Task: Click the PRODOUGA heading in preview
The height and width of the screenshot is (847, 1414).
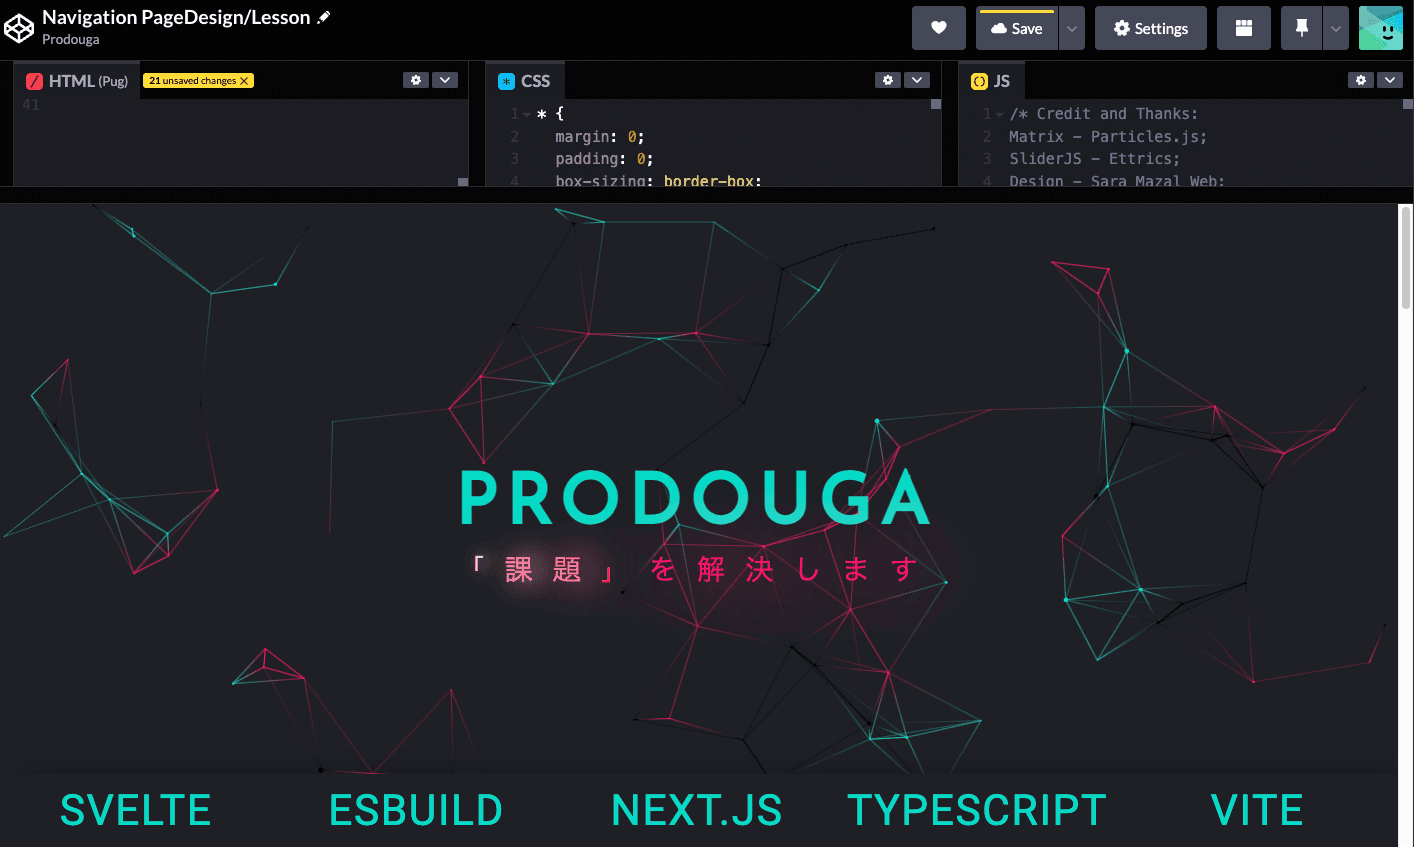Action: 695,498
